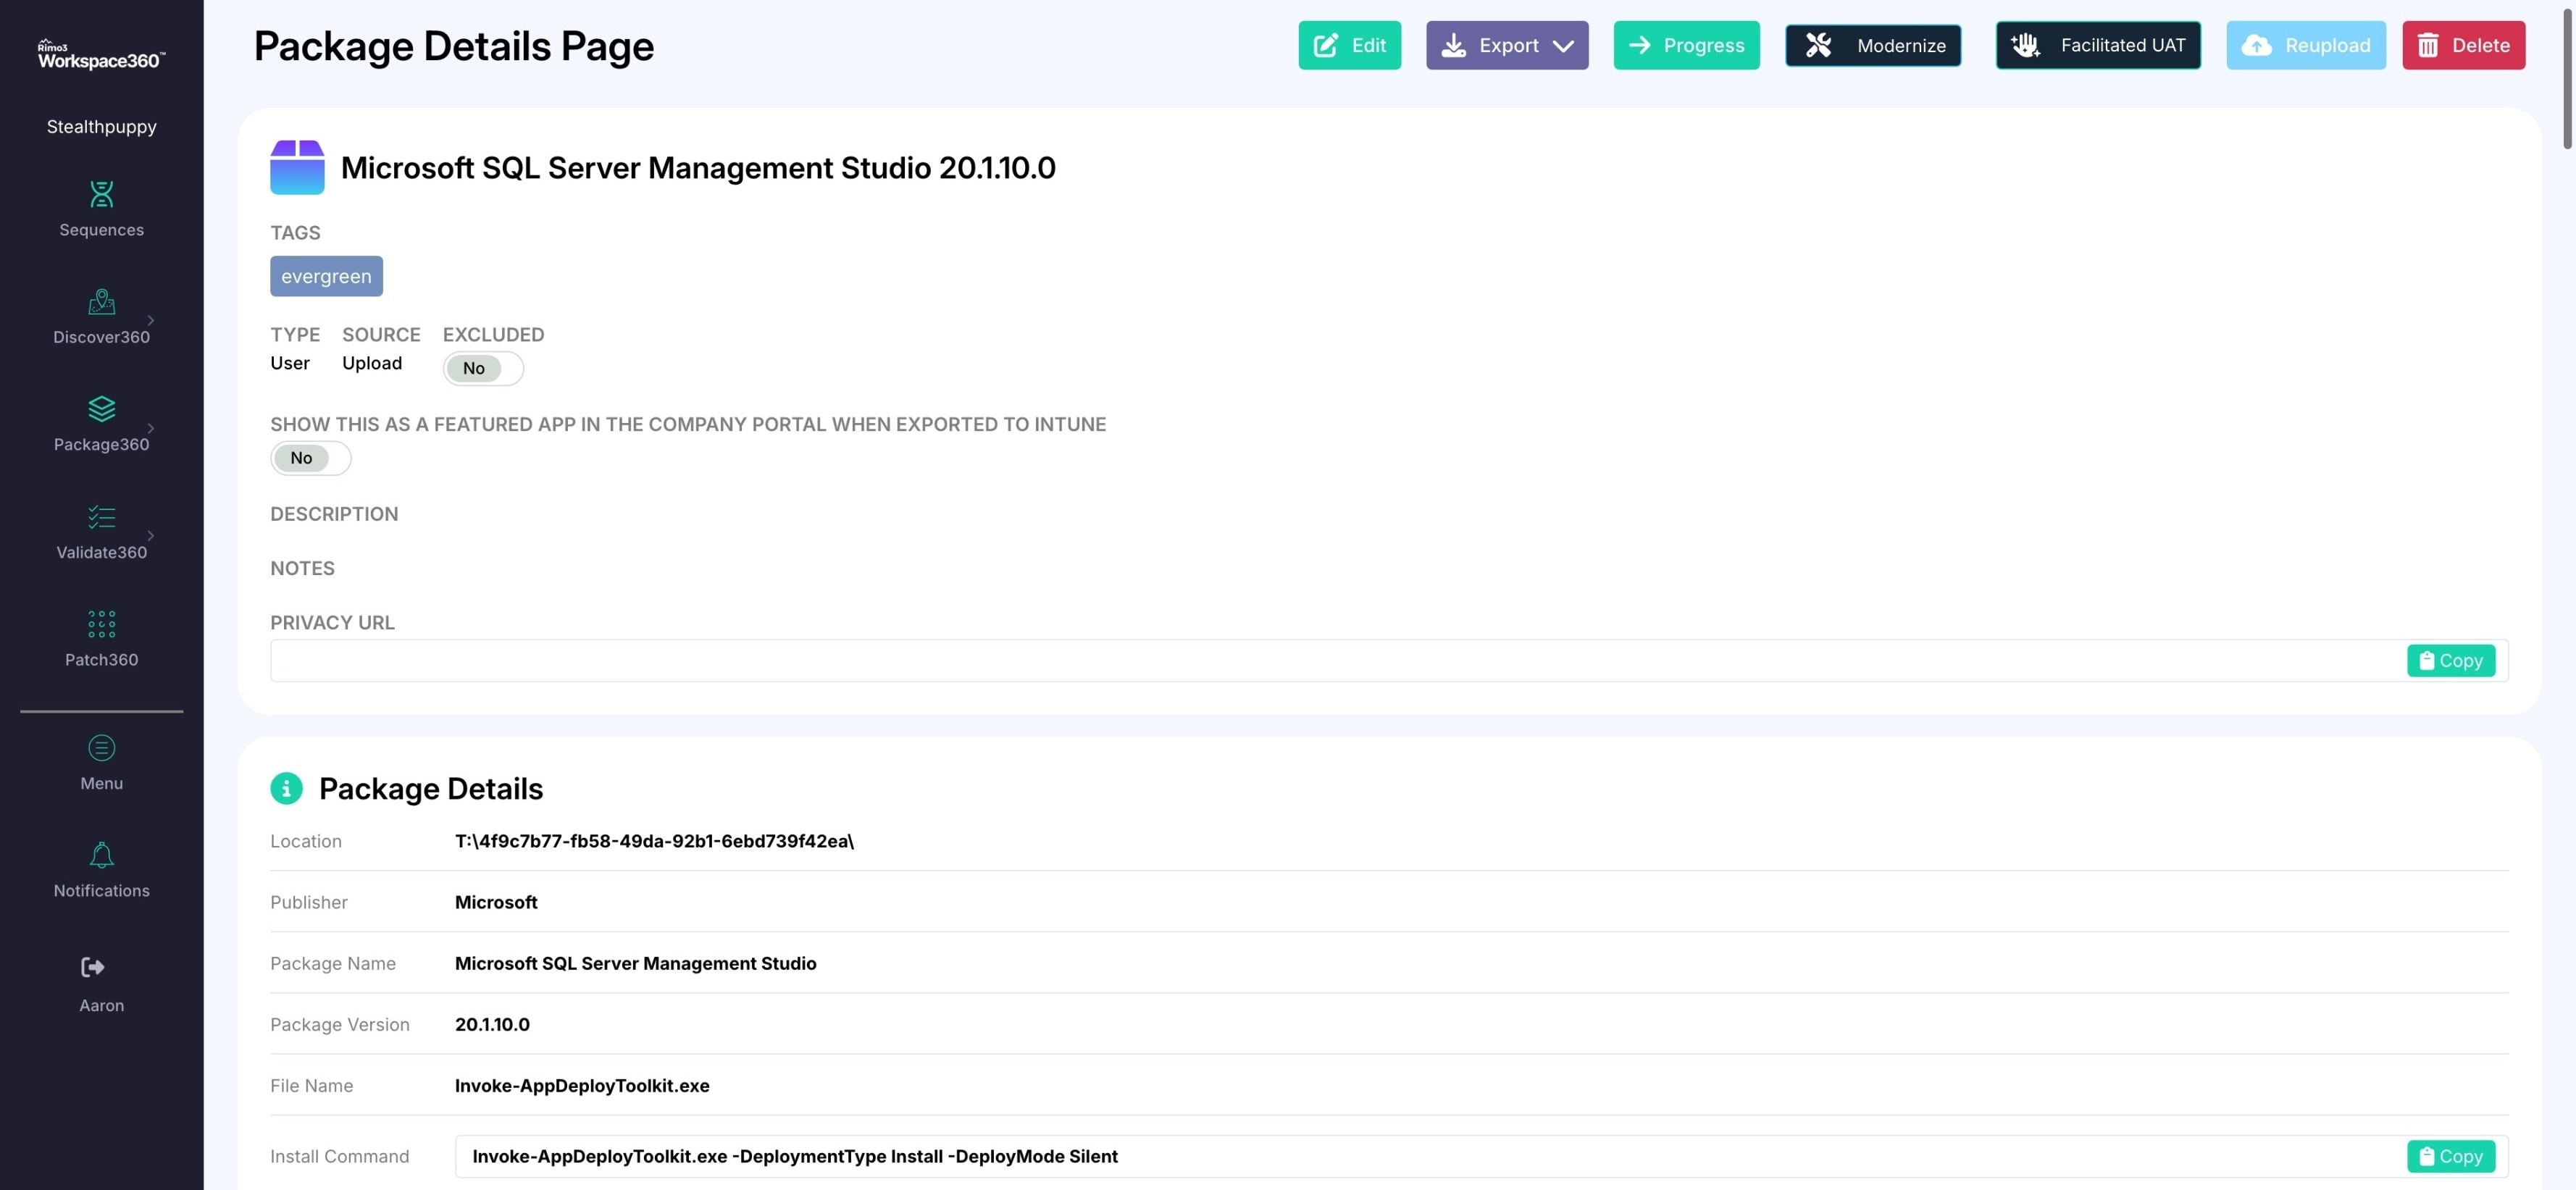Click the Facilitated UAT button label

tap(2122, 45)
